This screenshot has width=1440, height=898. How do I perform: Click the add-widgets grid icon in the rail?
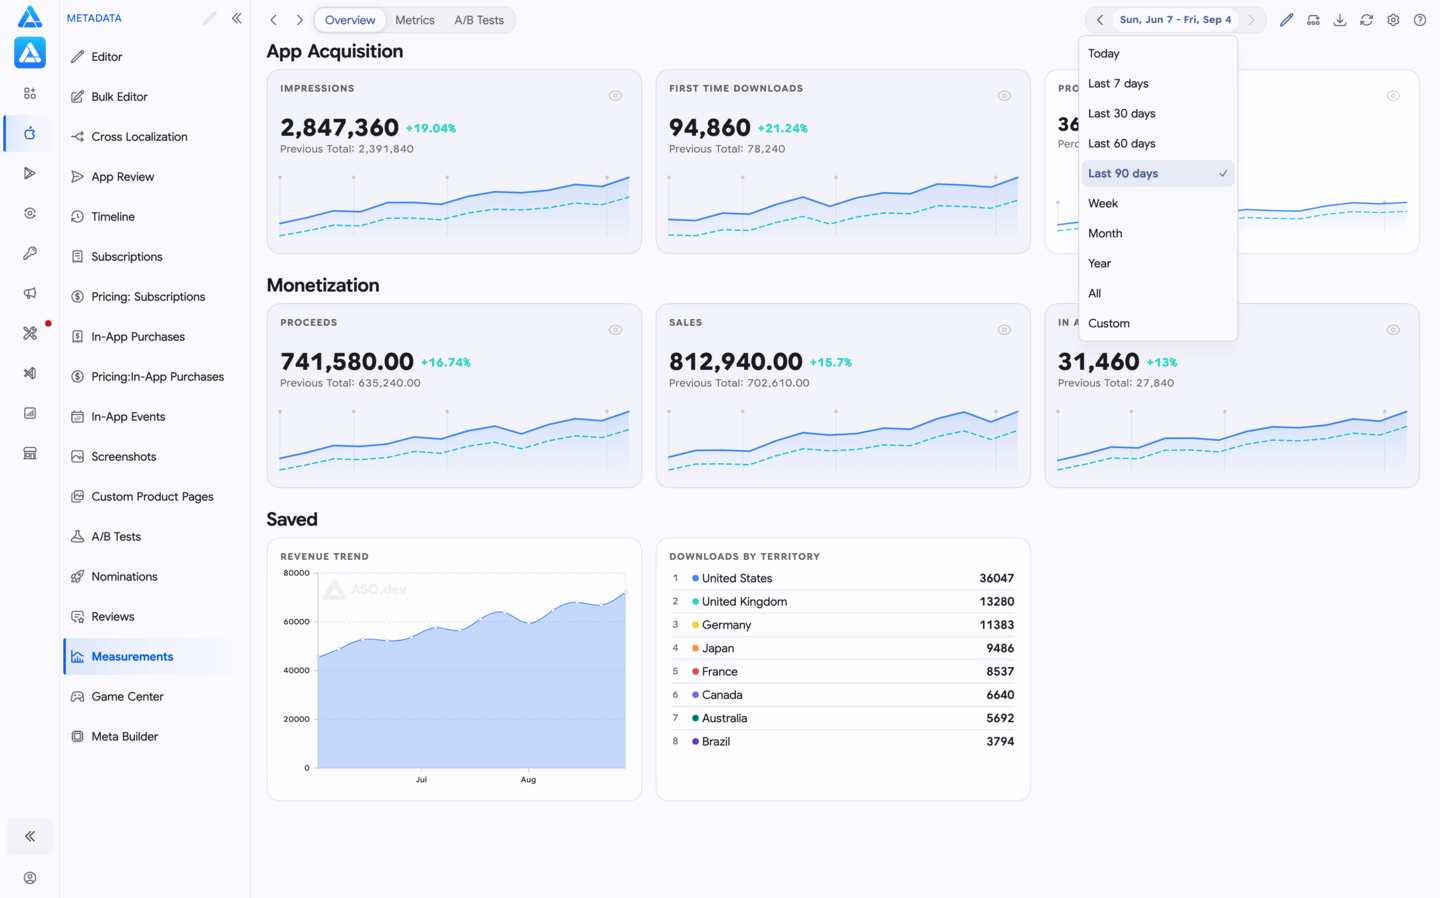30,93
